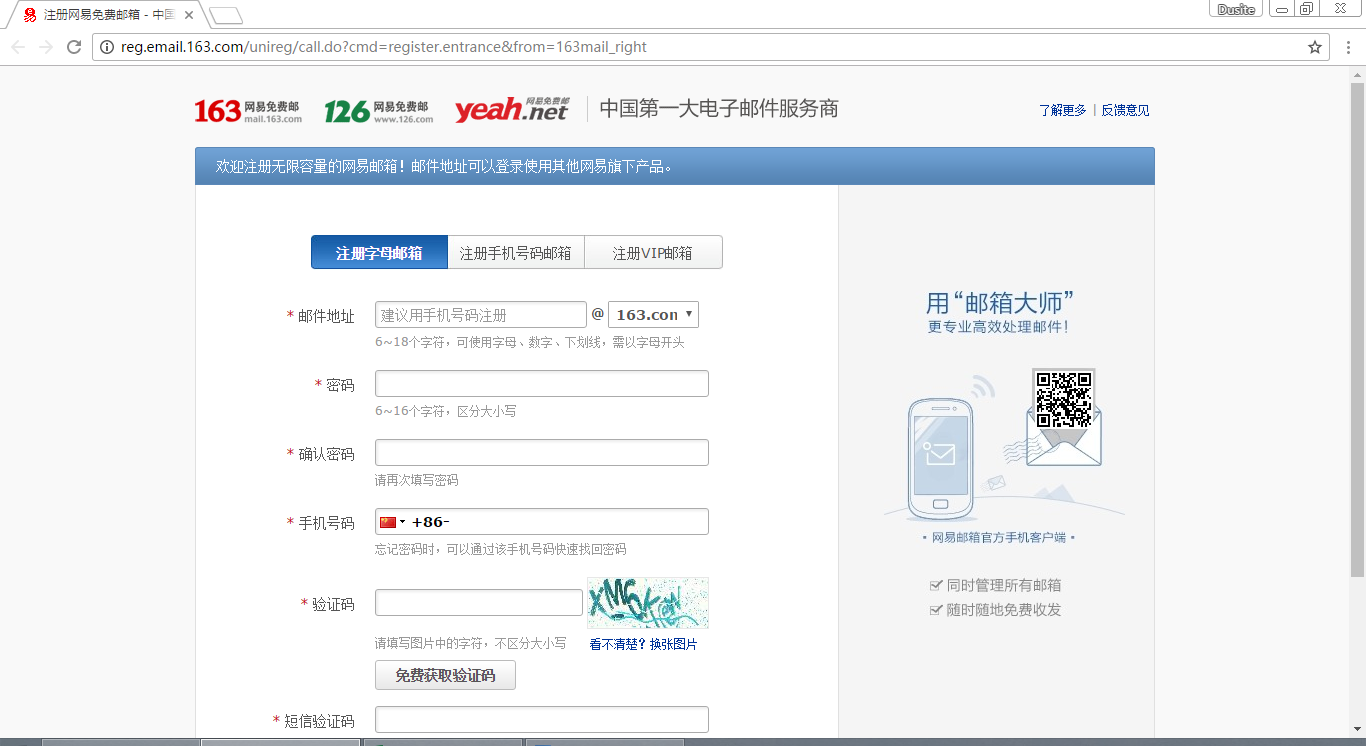Close the 注册网易免费邮箱 browser tab
Screen dimensions: 1366x746
[189, 15]
